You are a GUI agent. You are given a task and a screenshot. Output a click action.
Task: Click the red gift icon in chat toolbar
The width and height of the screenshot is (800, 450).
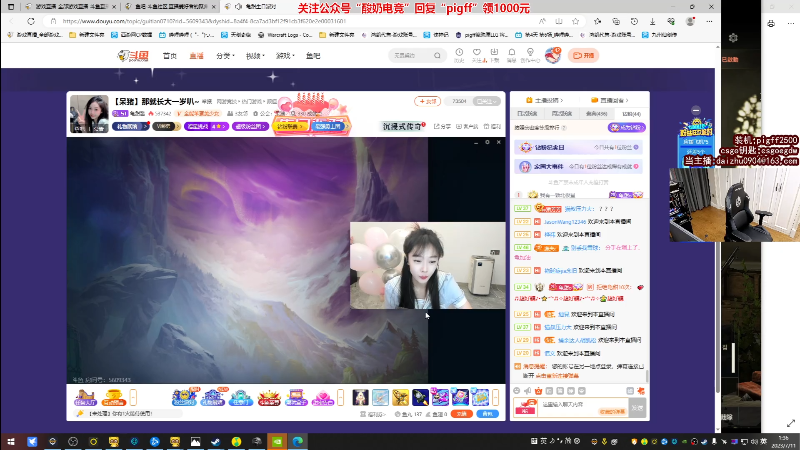(538, 391)
